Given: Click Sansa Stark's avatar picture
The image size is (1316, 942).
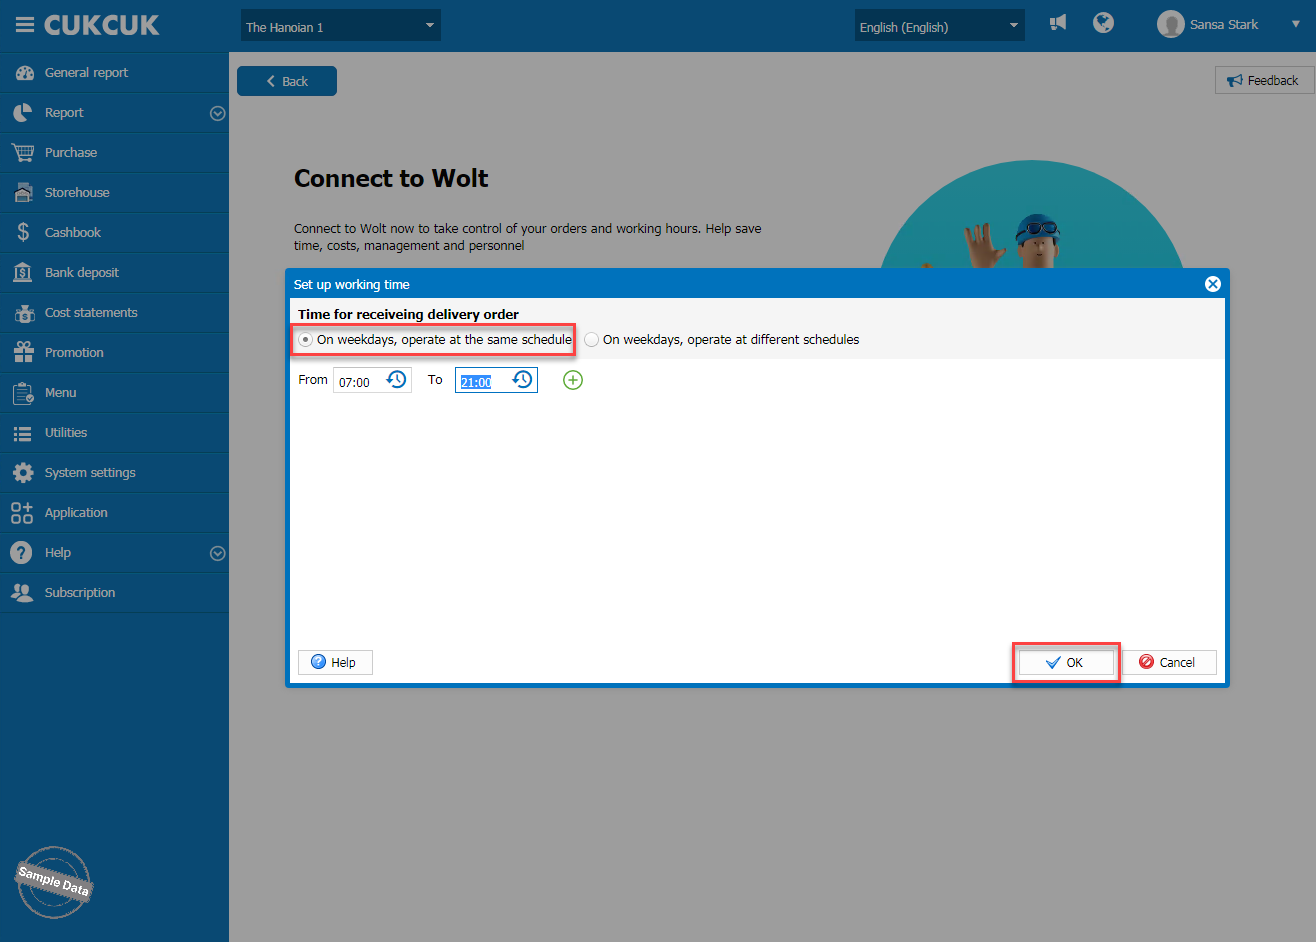Looking at the screenshot, I should [1170, 25].
